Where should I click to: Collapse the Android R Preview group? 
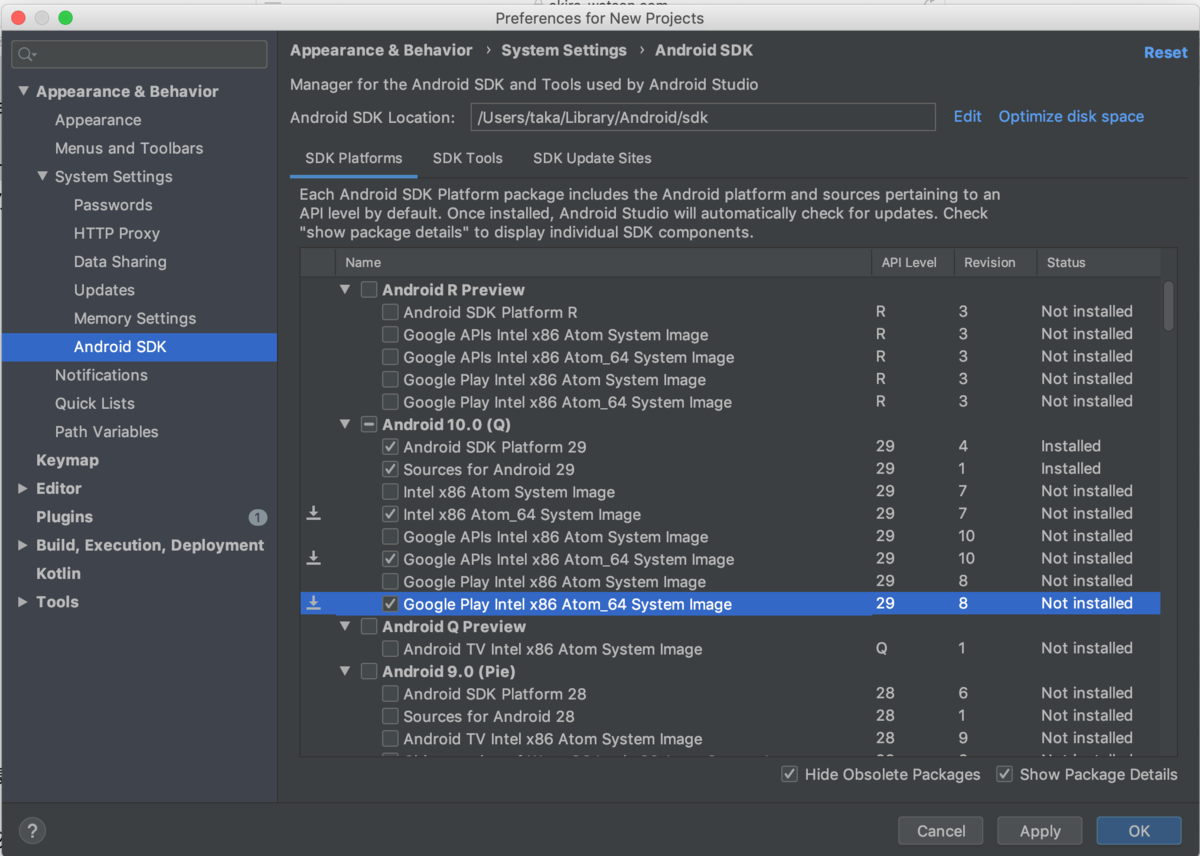point(345,290)
